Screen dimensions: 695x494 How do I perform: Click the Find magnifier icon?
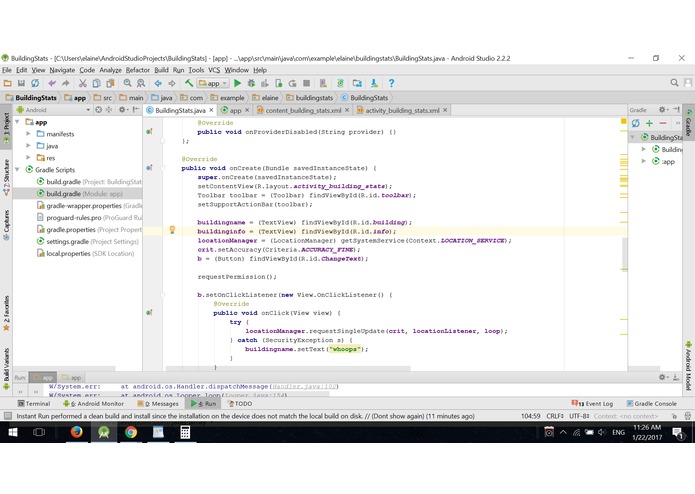[127, 83]
